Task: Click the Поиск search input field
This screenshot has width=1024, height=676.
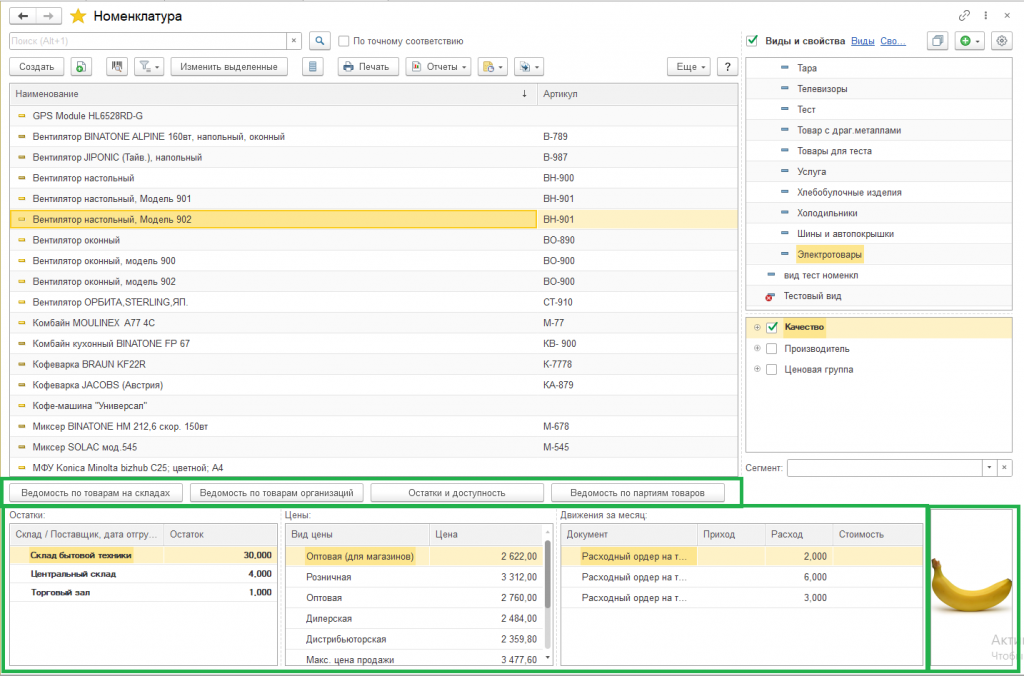Action: click(x=148, y=41)
